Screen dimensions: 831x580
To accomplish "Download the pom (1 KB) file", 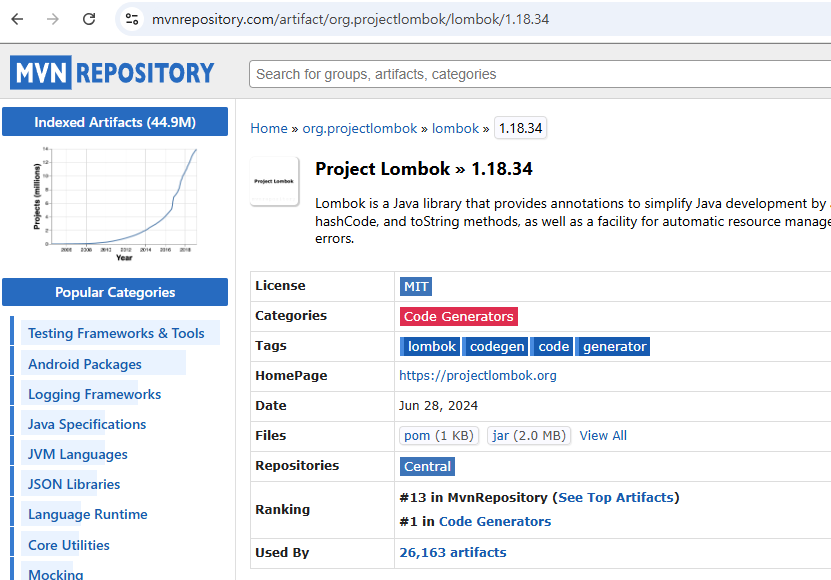I will (439, 436).
